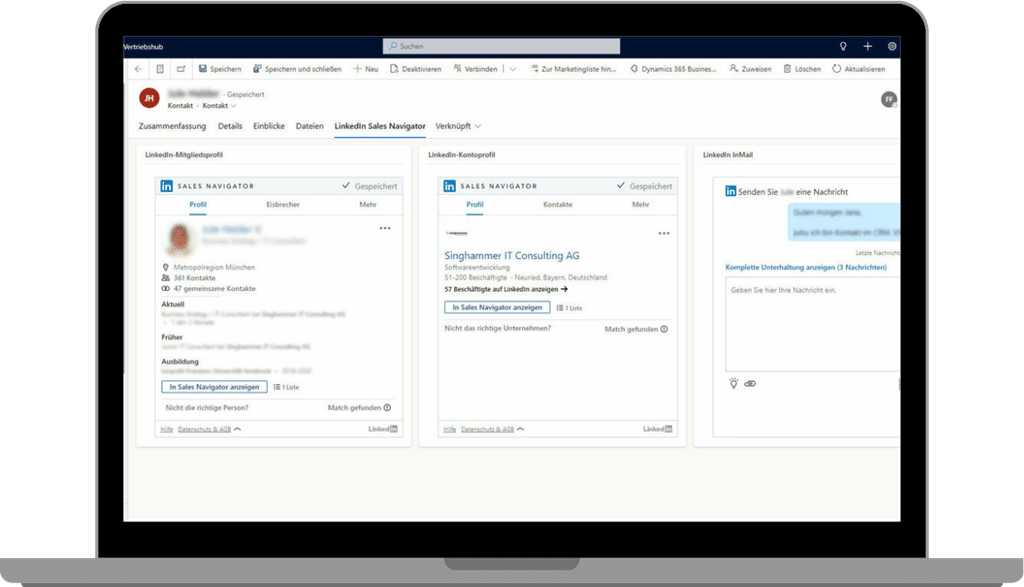This screenshot has width=1024, height=587.
Task: Click In Sales Navigator anzeigen under Singhammer
Action: click(x=497, y=308)
